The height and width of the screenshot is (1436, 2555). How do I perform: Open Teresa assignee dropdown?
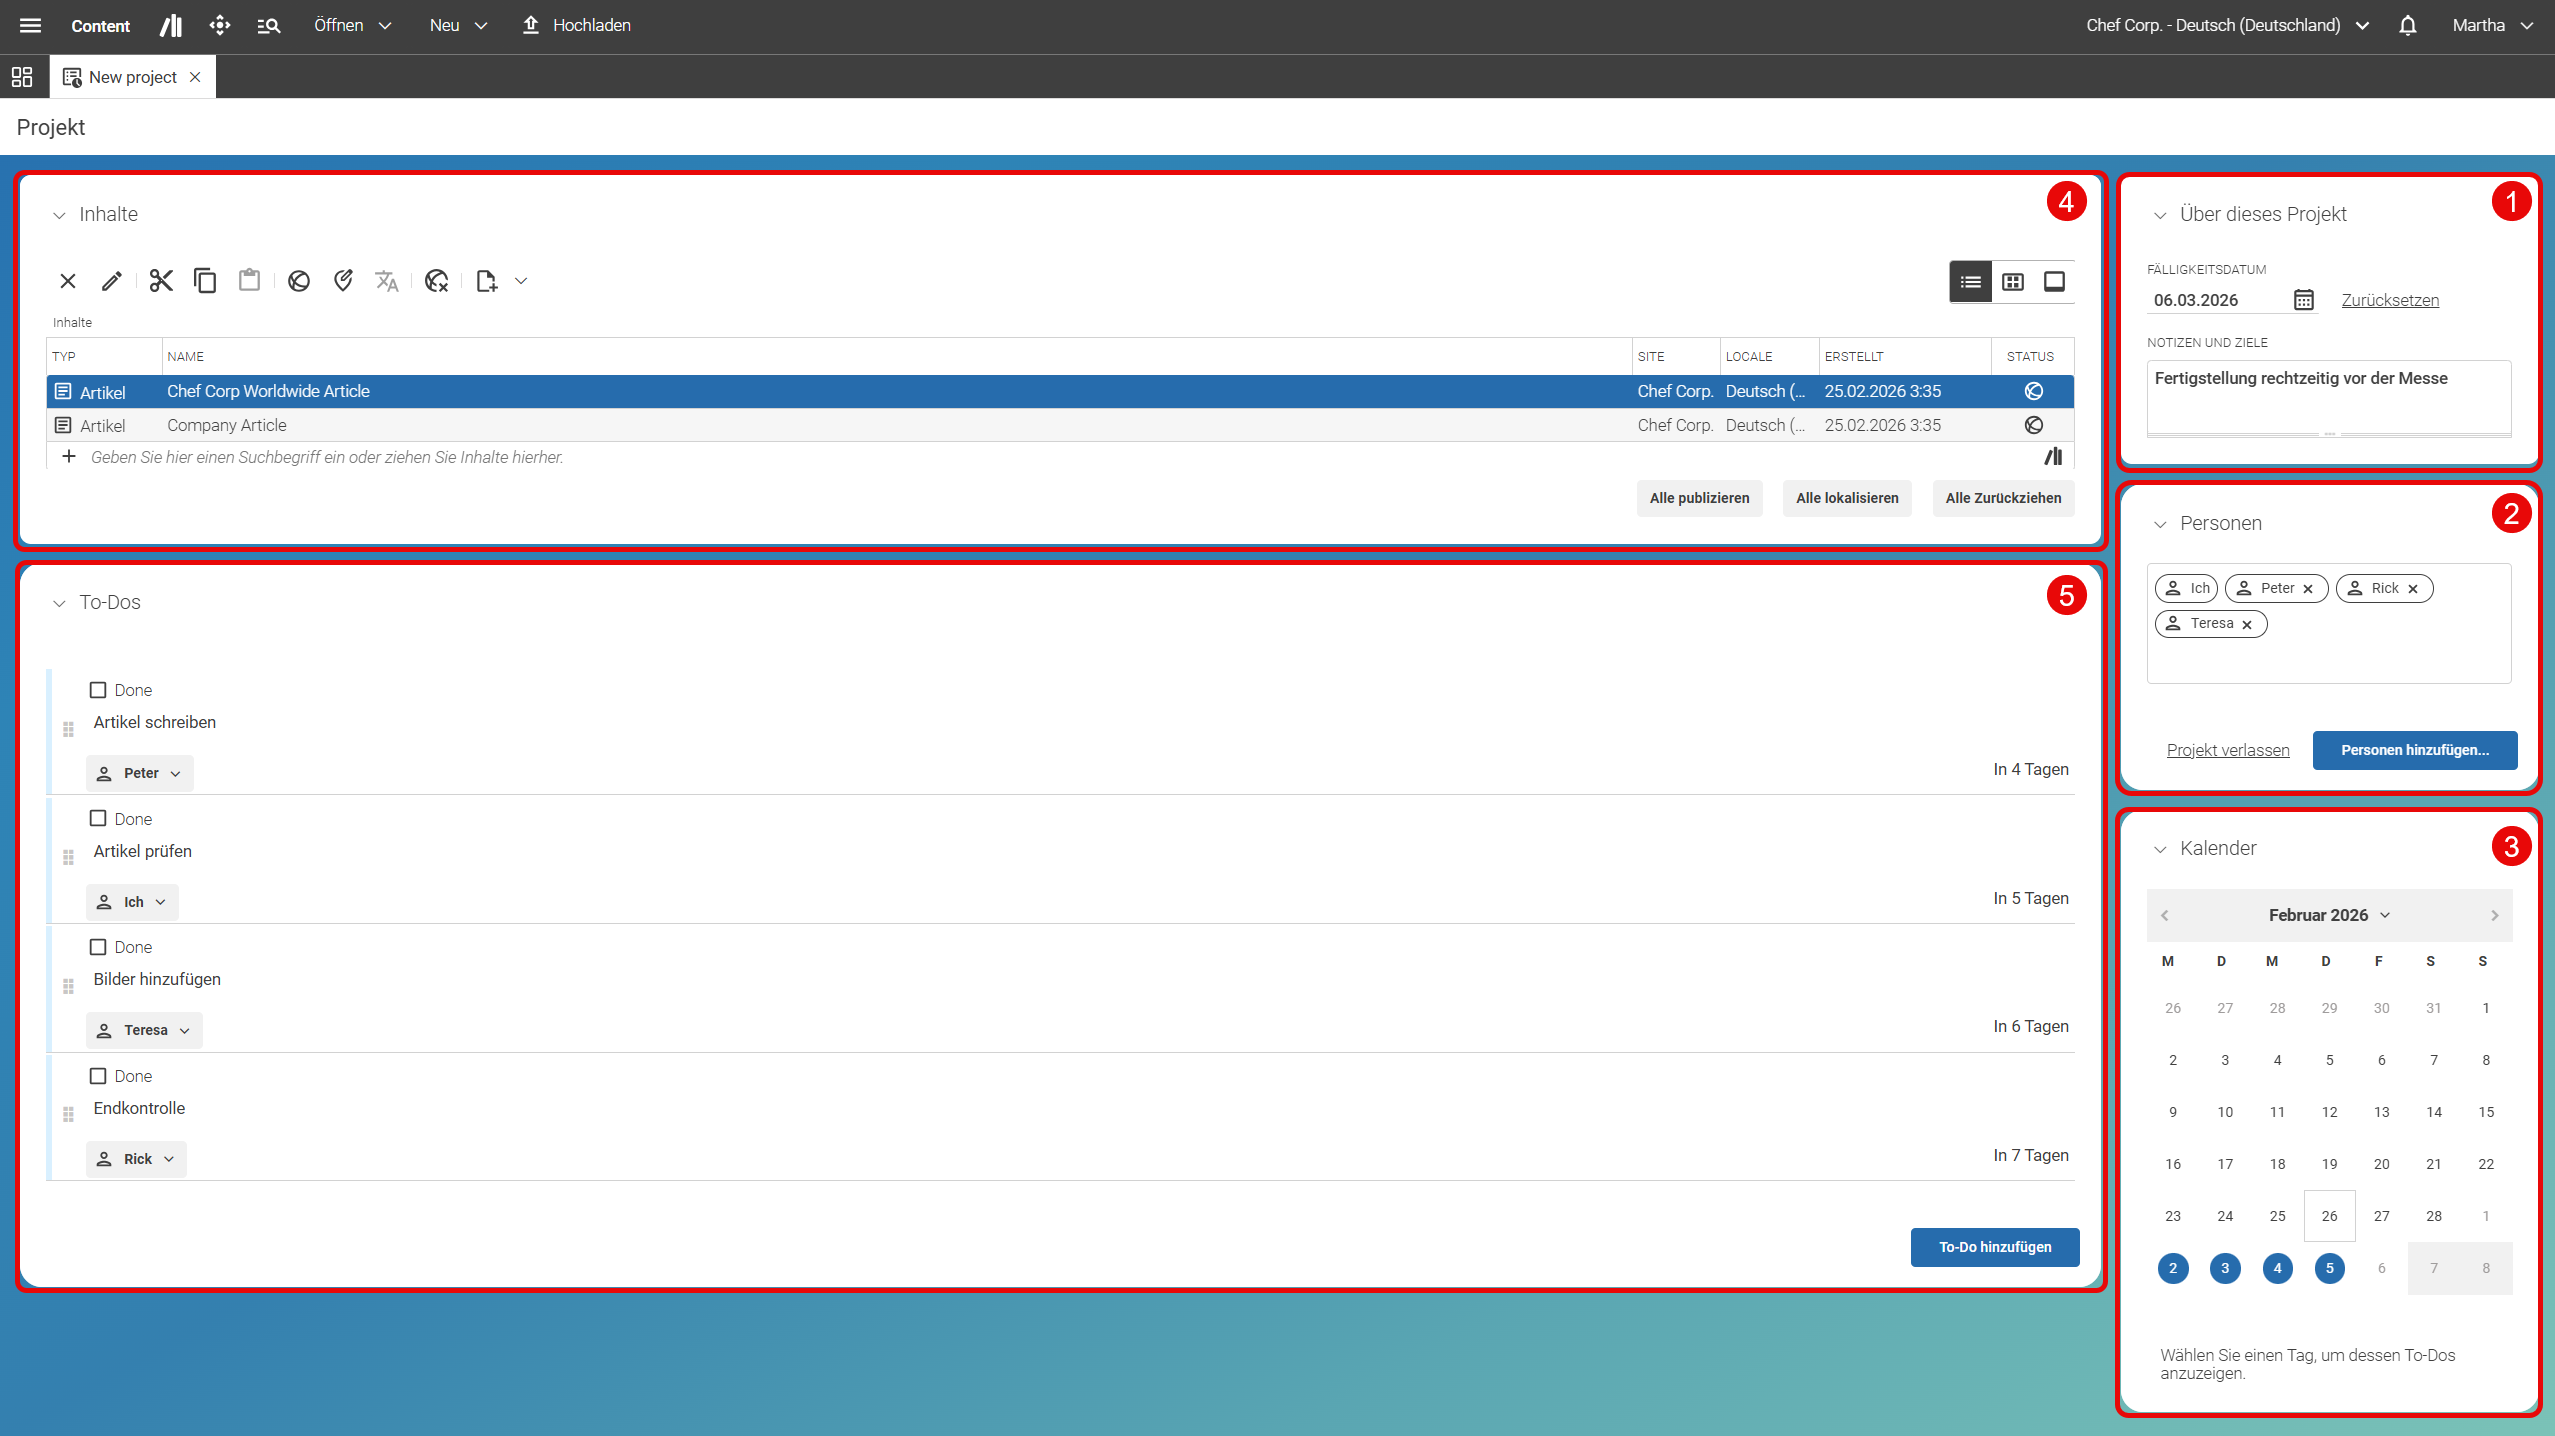pyautogui.click(x=144, y=1030)
